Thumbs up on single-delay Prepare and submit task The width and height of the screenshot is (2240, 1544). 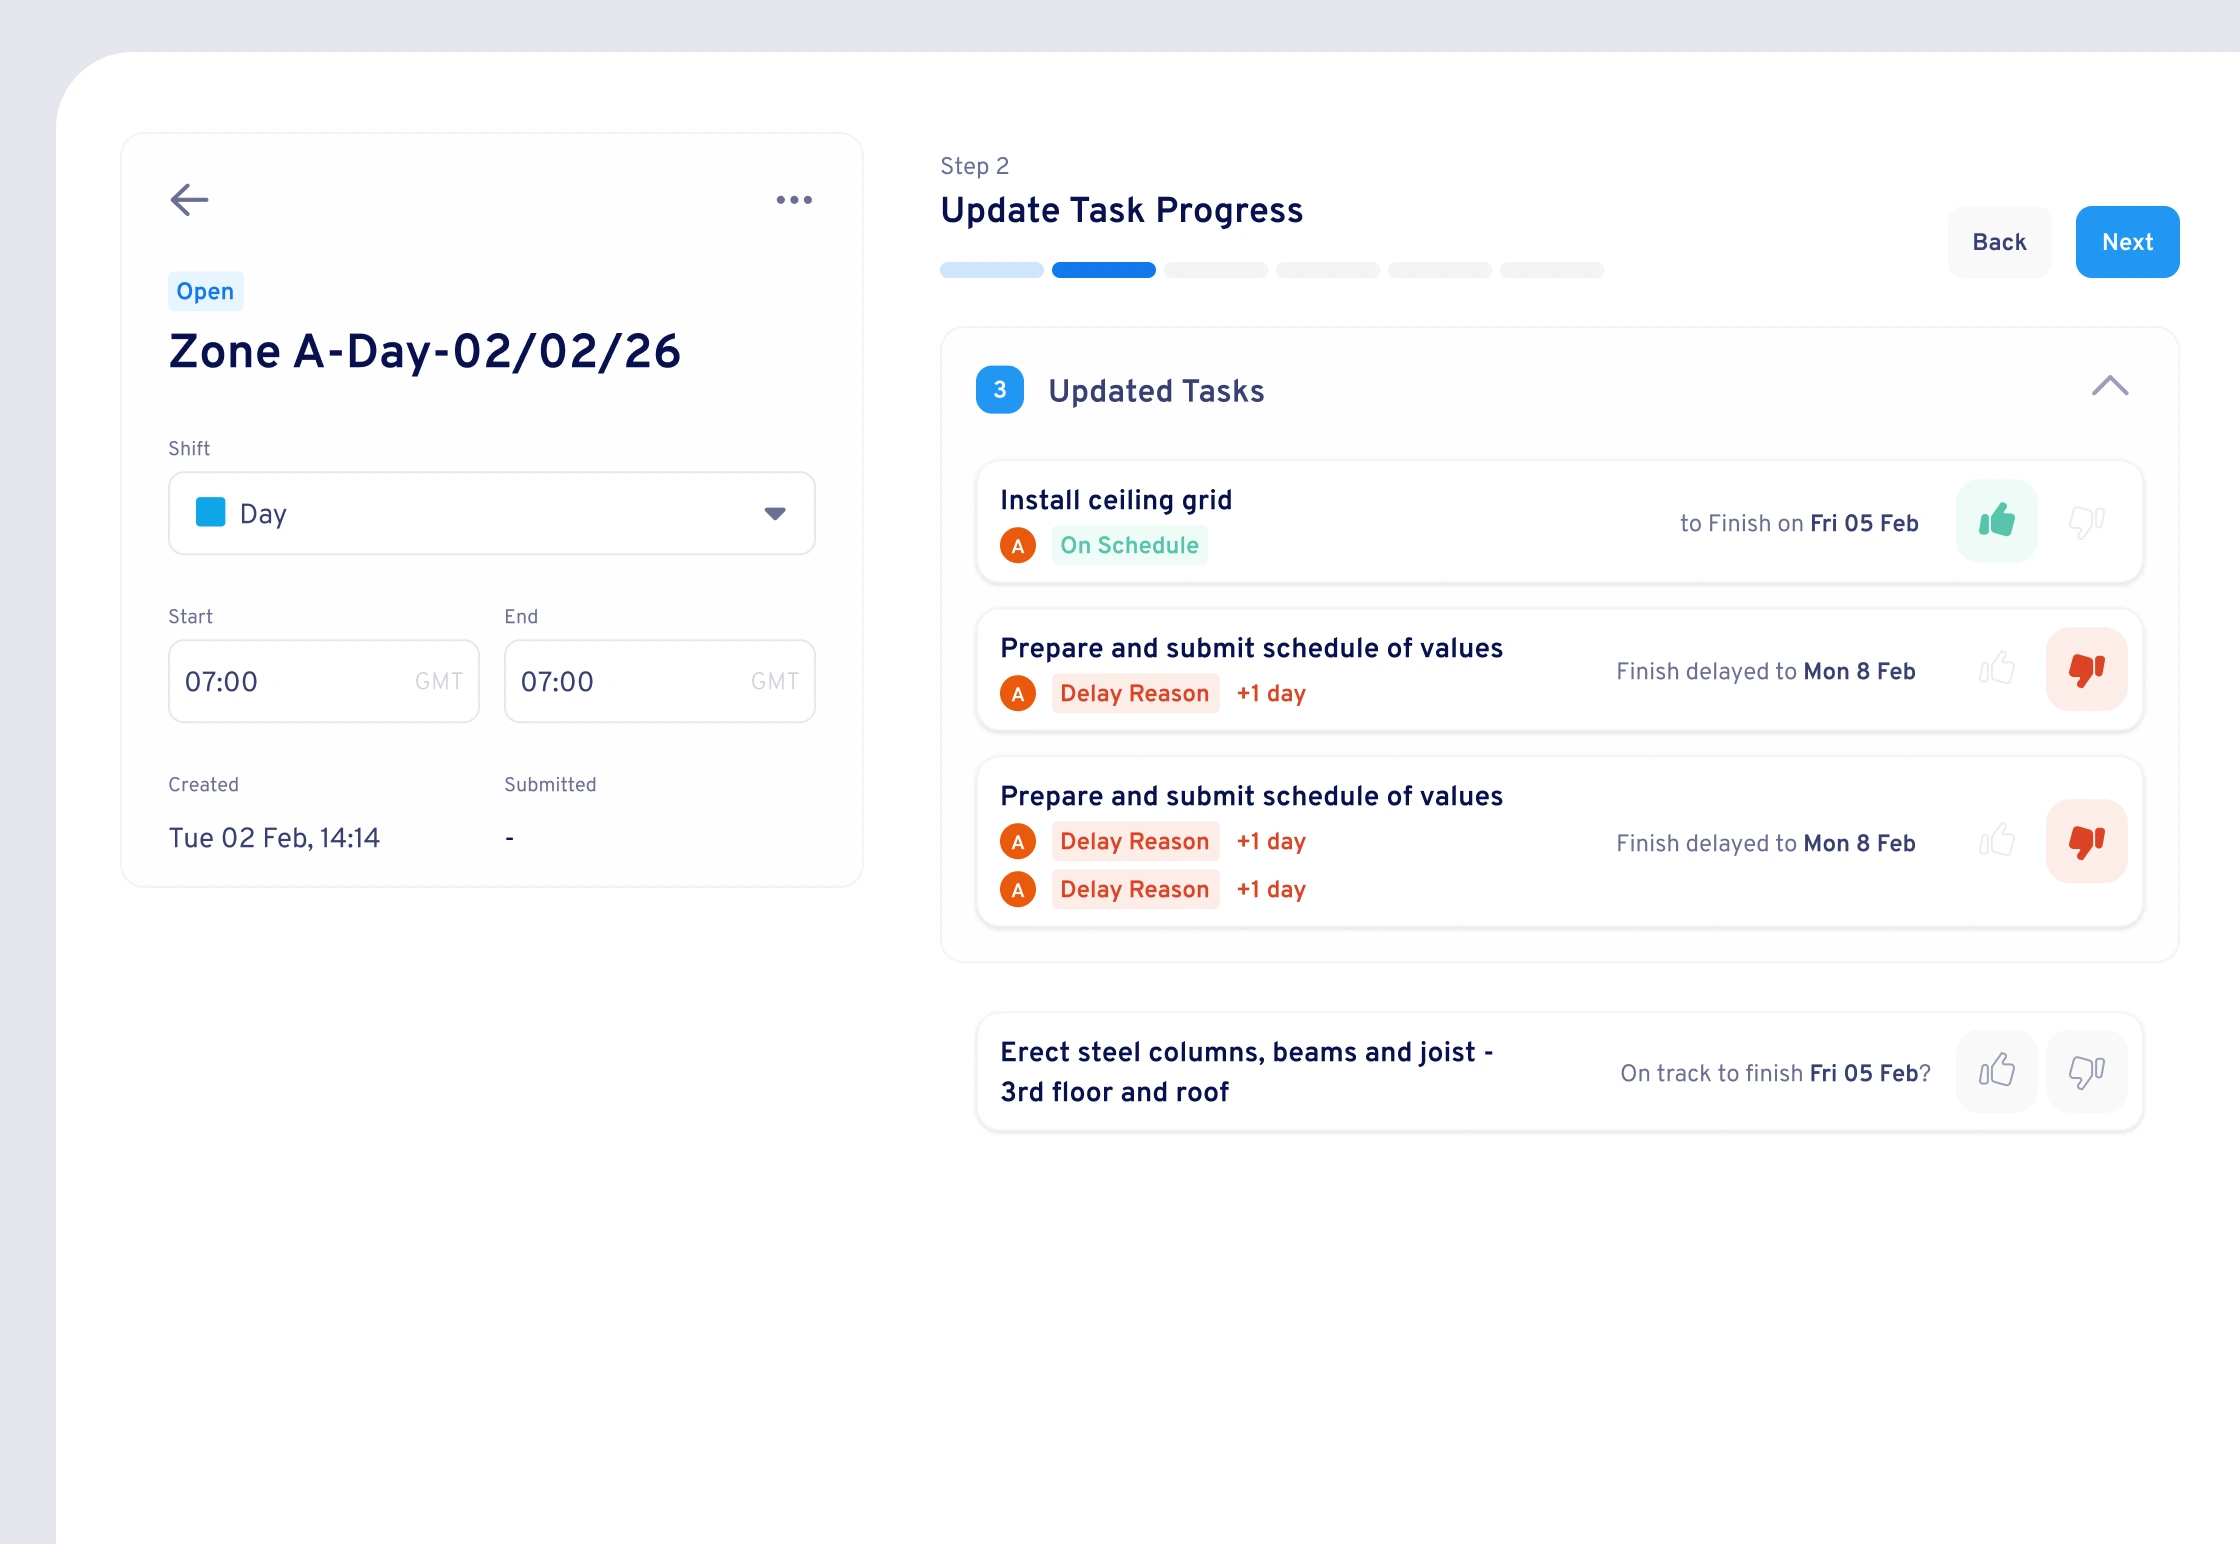[1996, 669]
